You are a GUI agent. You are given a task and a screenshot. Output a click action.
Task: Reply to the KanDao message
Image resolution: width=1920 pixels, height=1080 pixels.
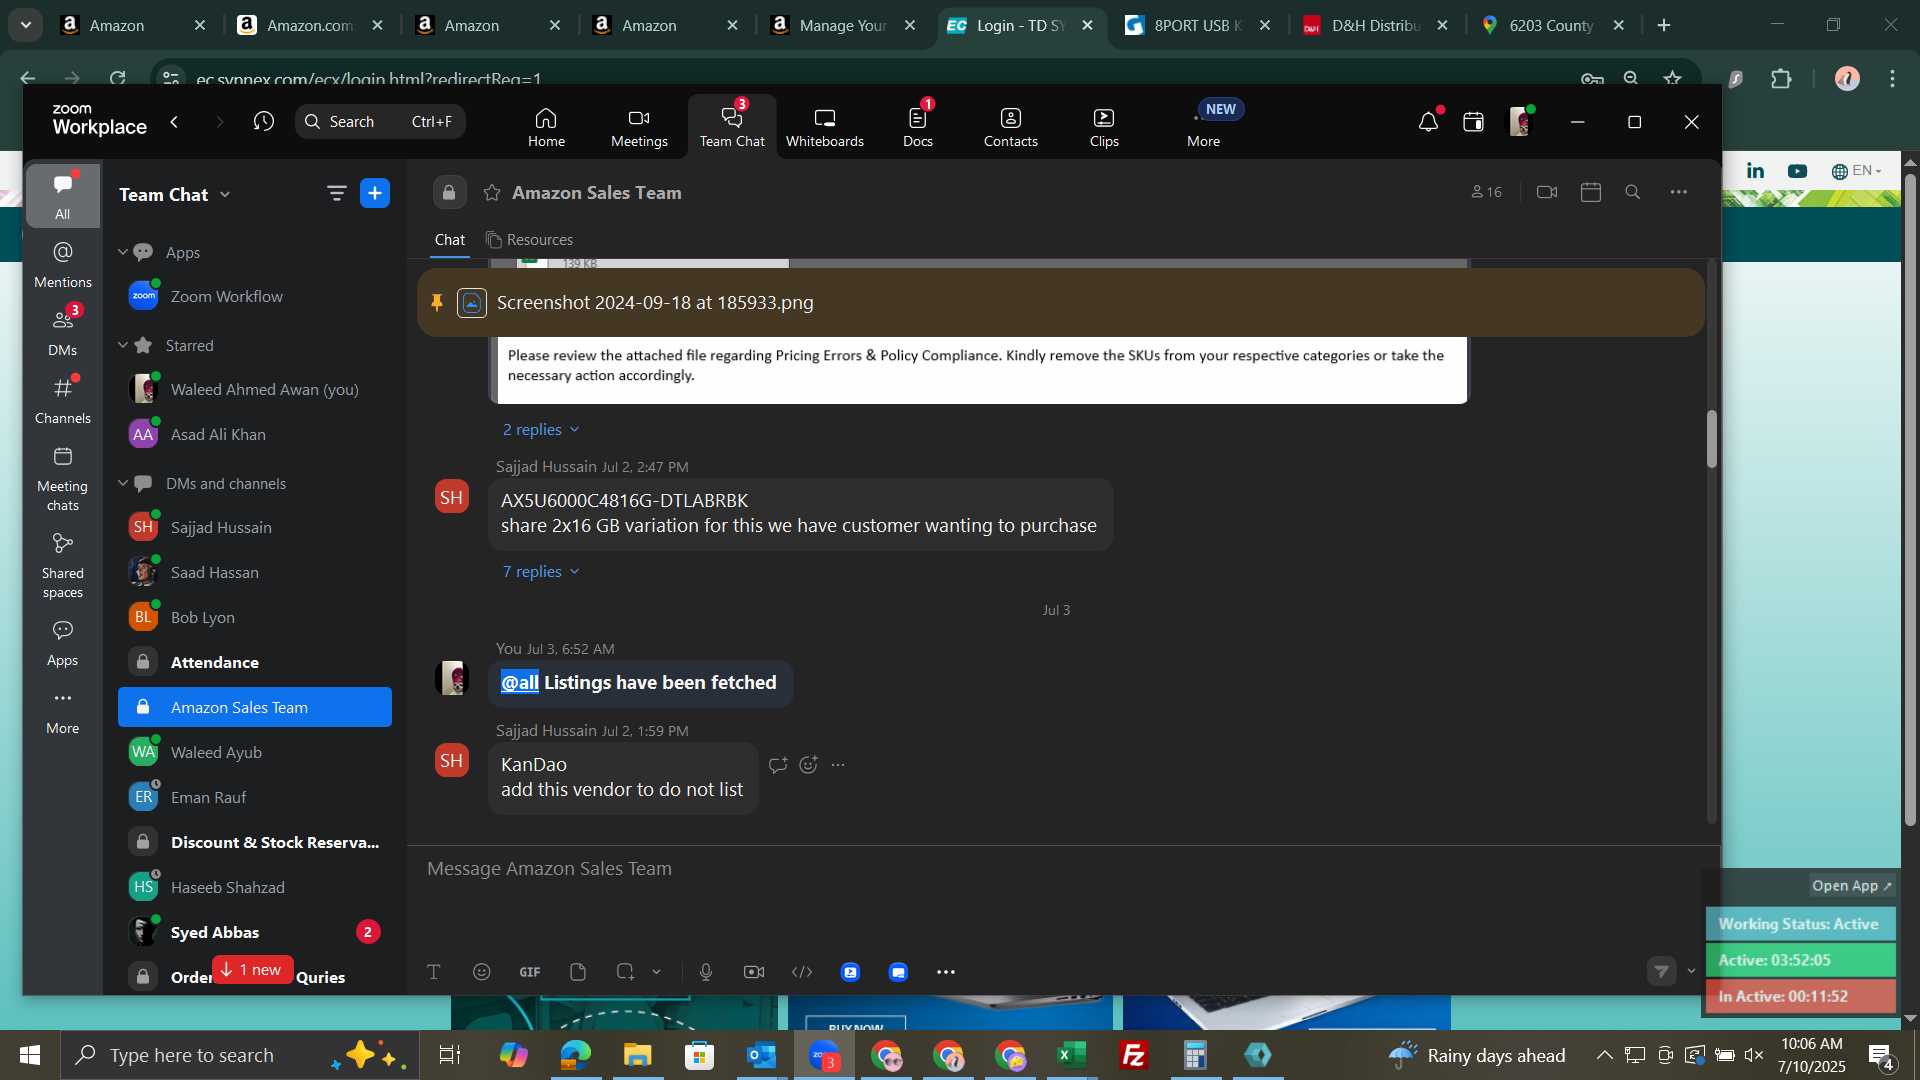click(778, 765)
